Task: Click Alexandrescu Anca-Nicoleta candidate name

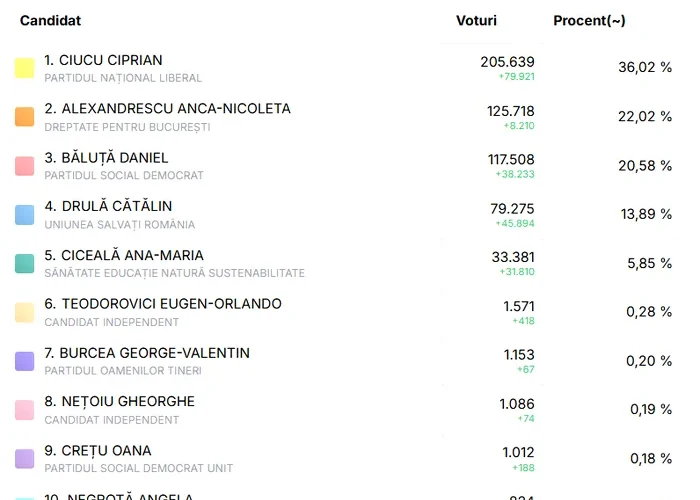Action: click(x=167, y=108)
